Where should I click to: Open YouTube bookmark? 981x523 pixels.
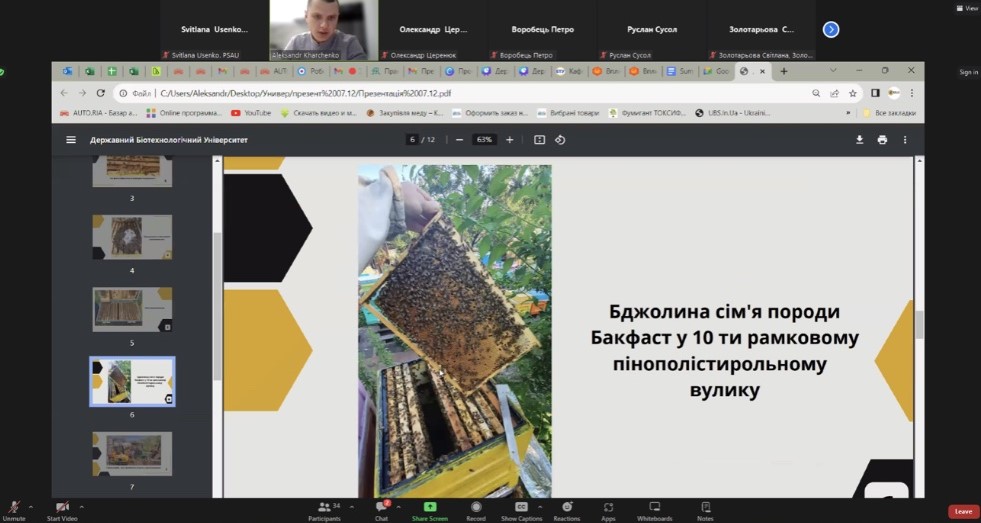coord(252,113)
